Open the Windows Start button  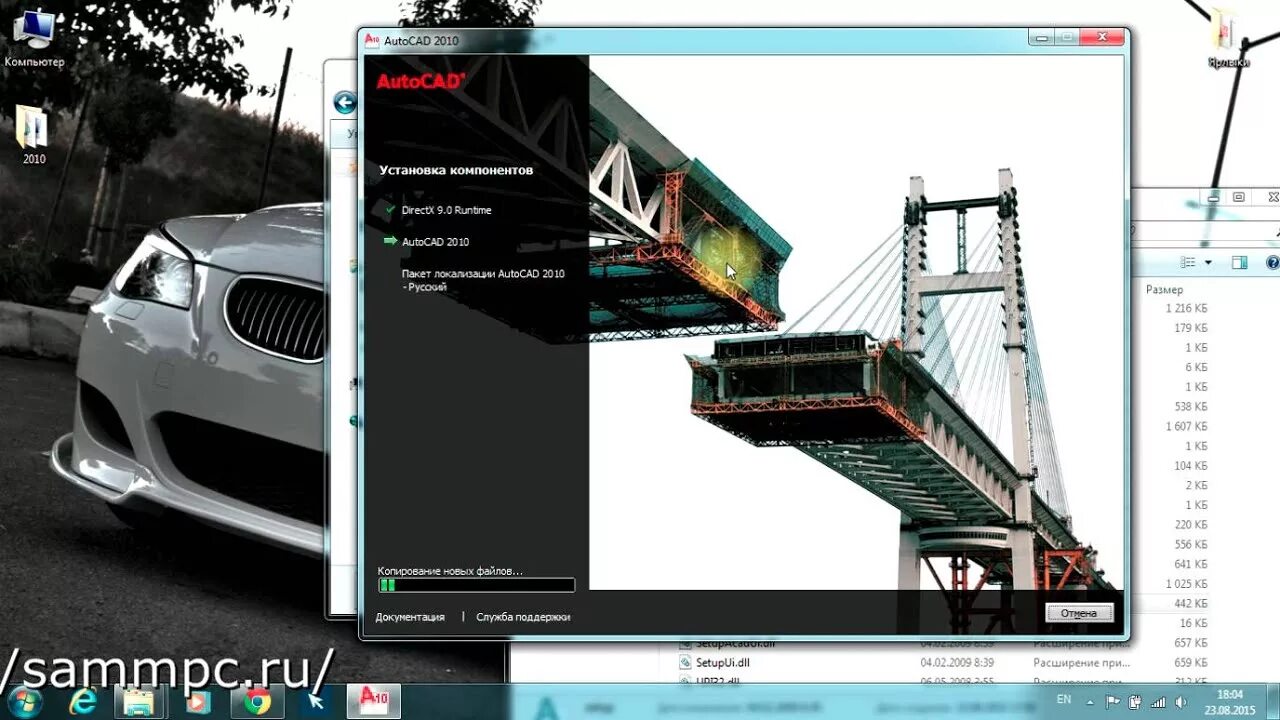coord(23,703)
